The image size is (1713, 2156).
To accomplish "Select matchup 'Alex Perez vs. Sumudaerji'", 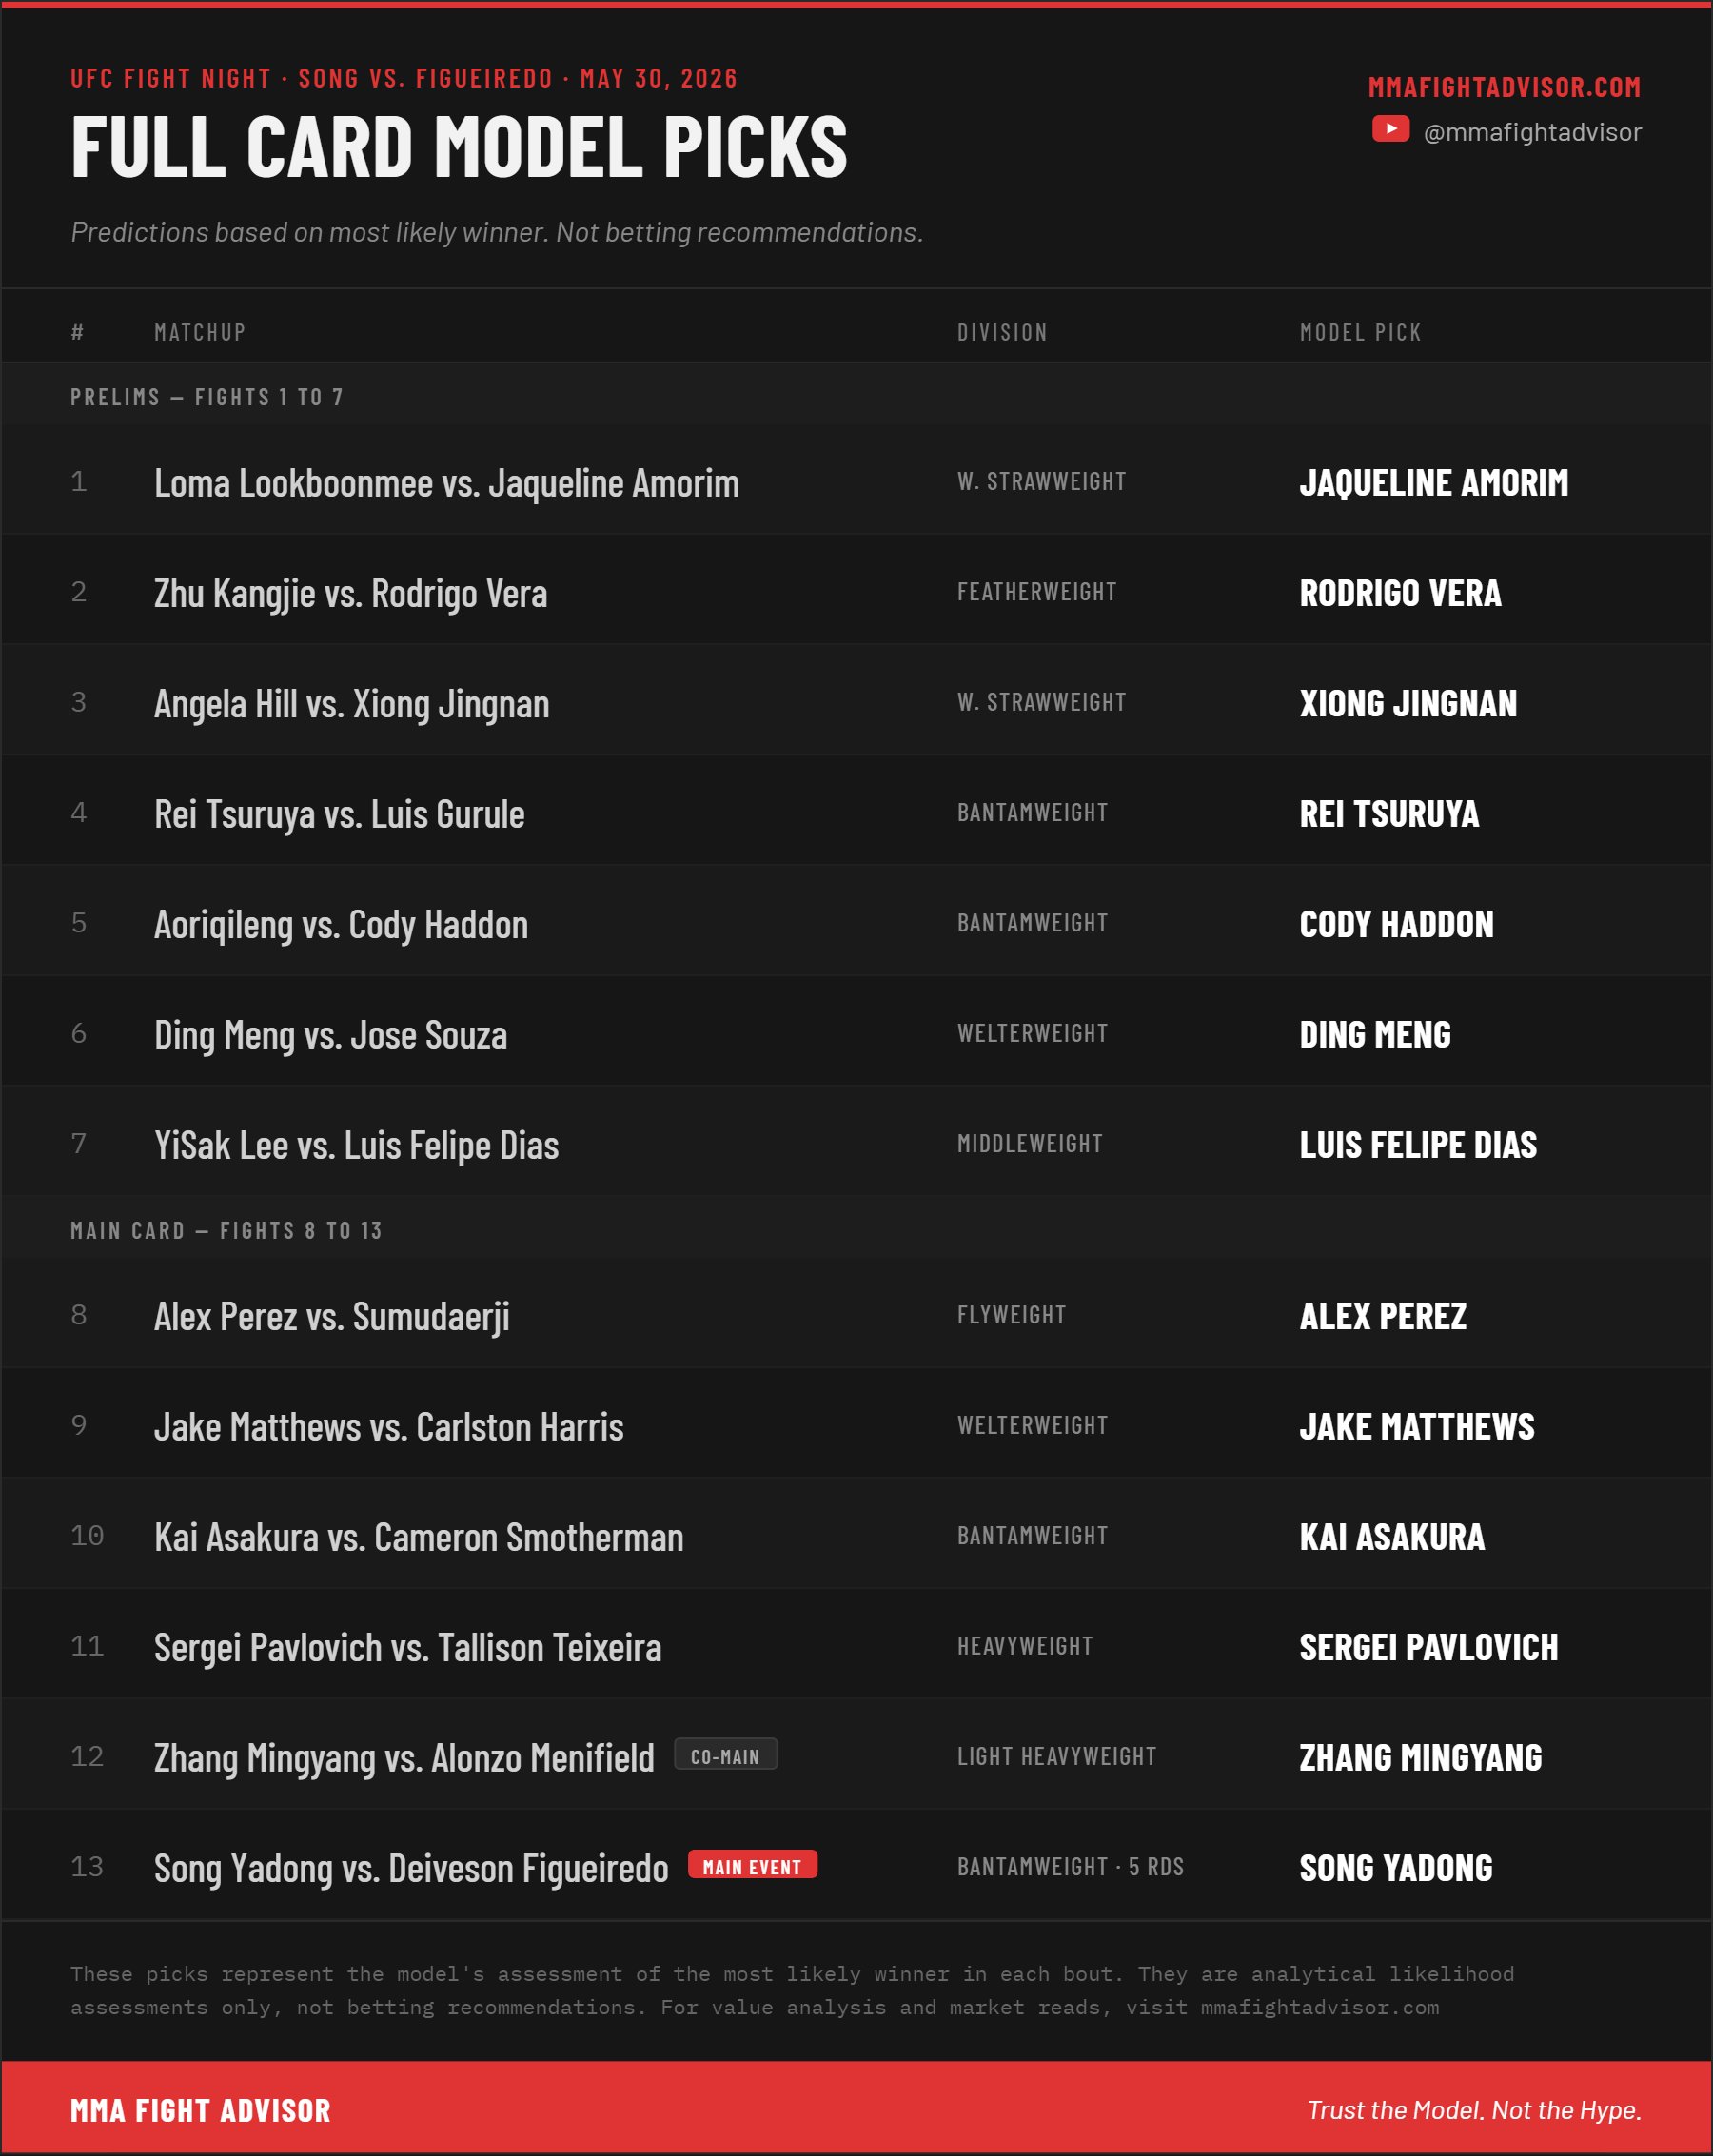I will pyautogui.click(x=332, y=1316).
